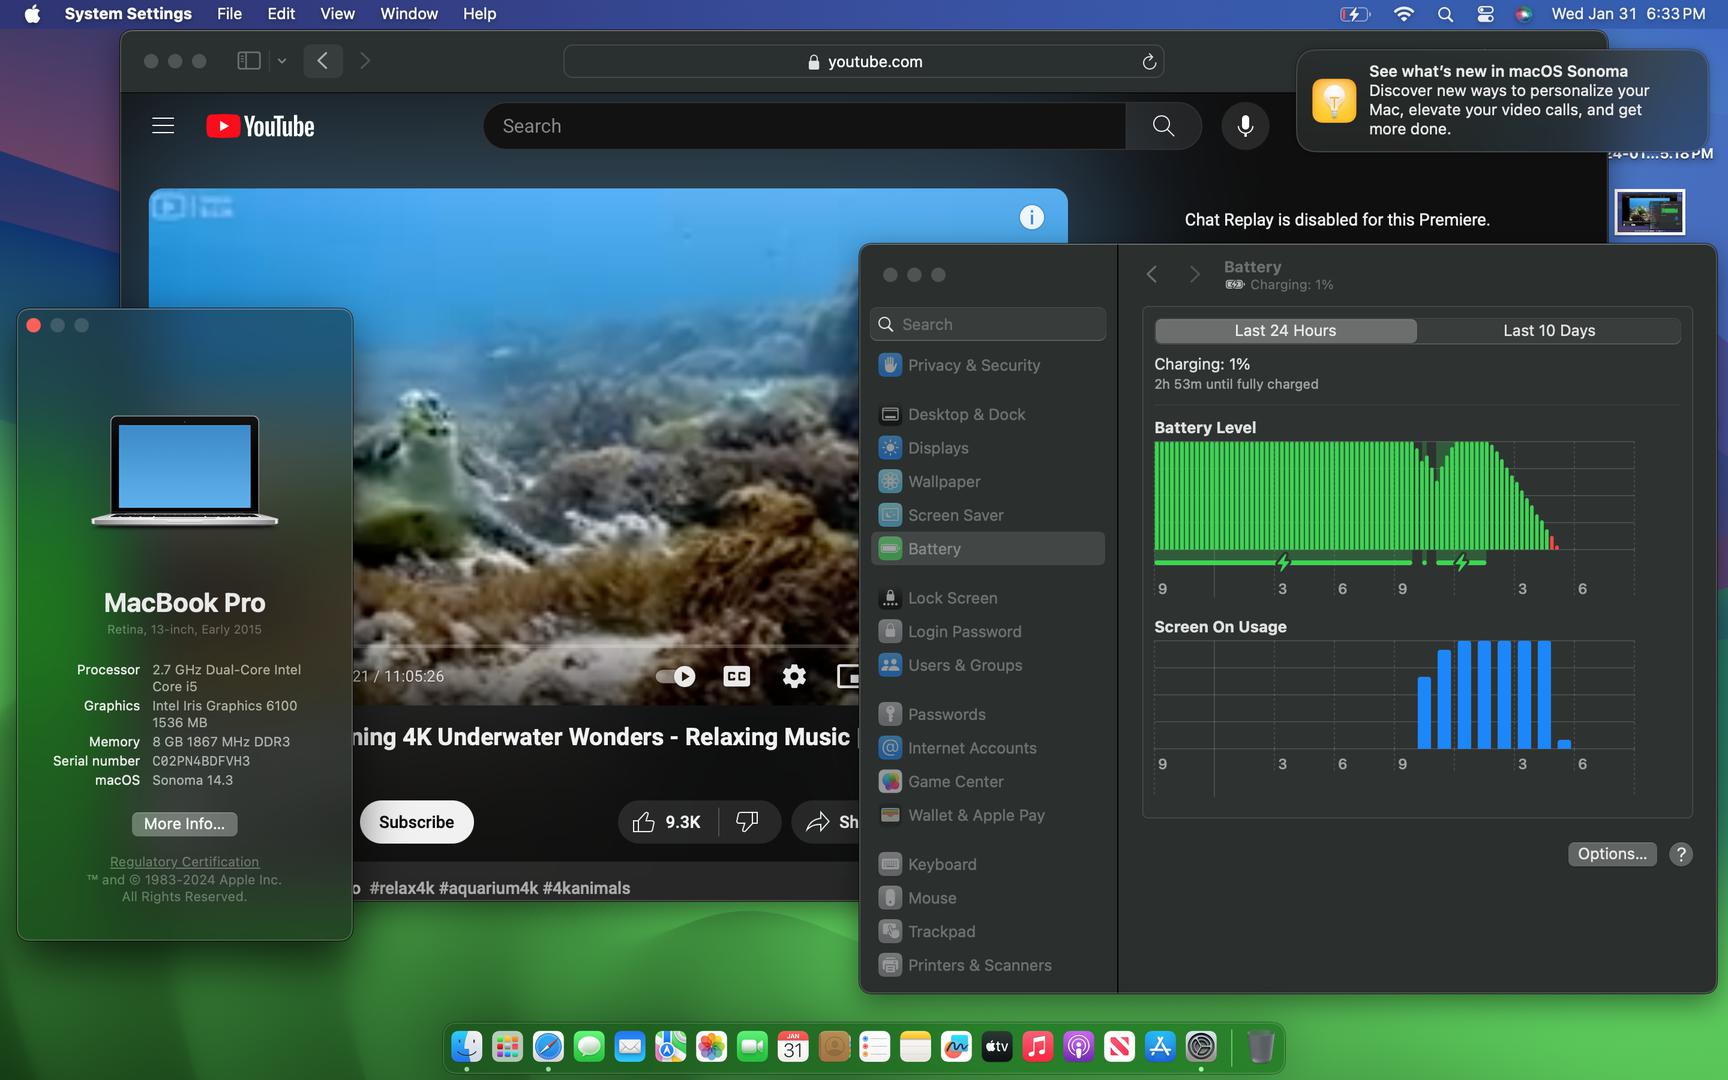The image size is (1728, 1080).
Task: Launch Freeform from the Dock
Action: (956, 1047)
